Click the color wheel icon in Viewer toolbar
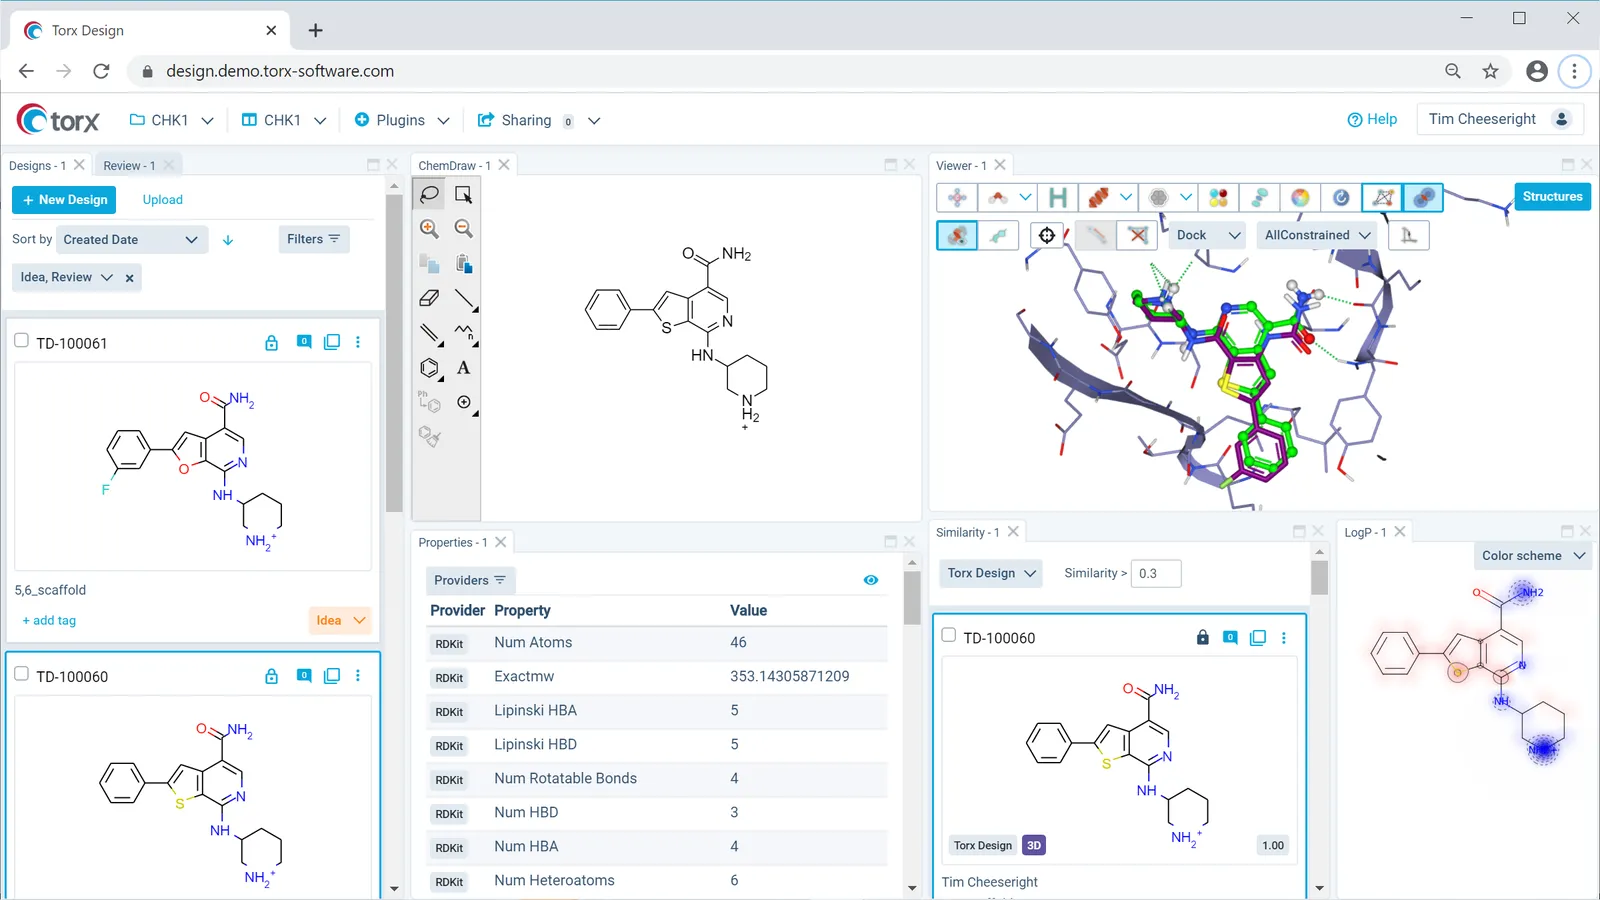This screenshot has width=1600, height=900. (1300, 197)
